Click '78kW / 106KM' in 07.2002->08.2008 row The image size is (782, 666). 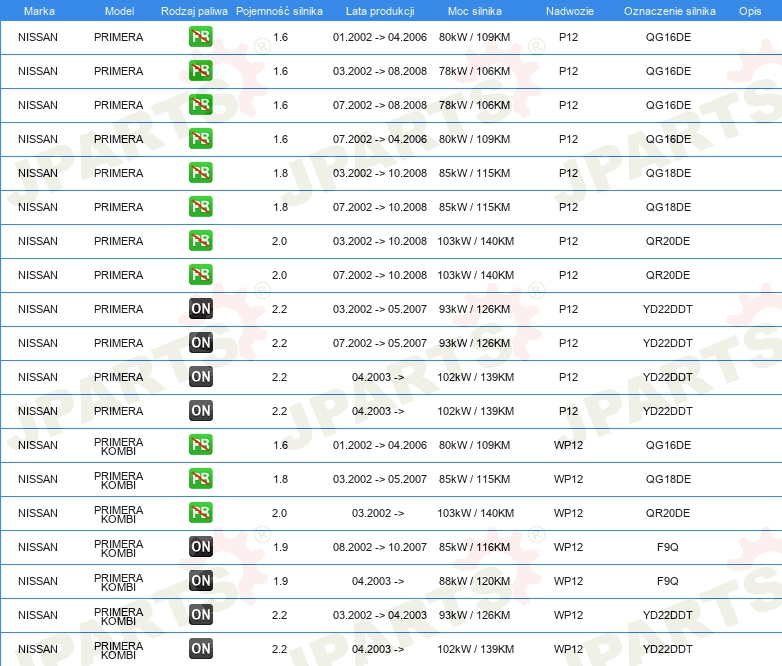[x=474, y=105]
